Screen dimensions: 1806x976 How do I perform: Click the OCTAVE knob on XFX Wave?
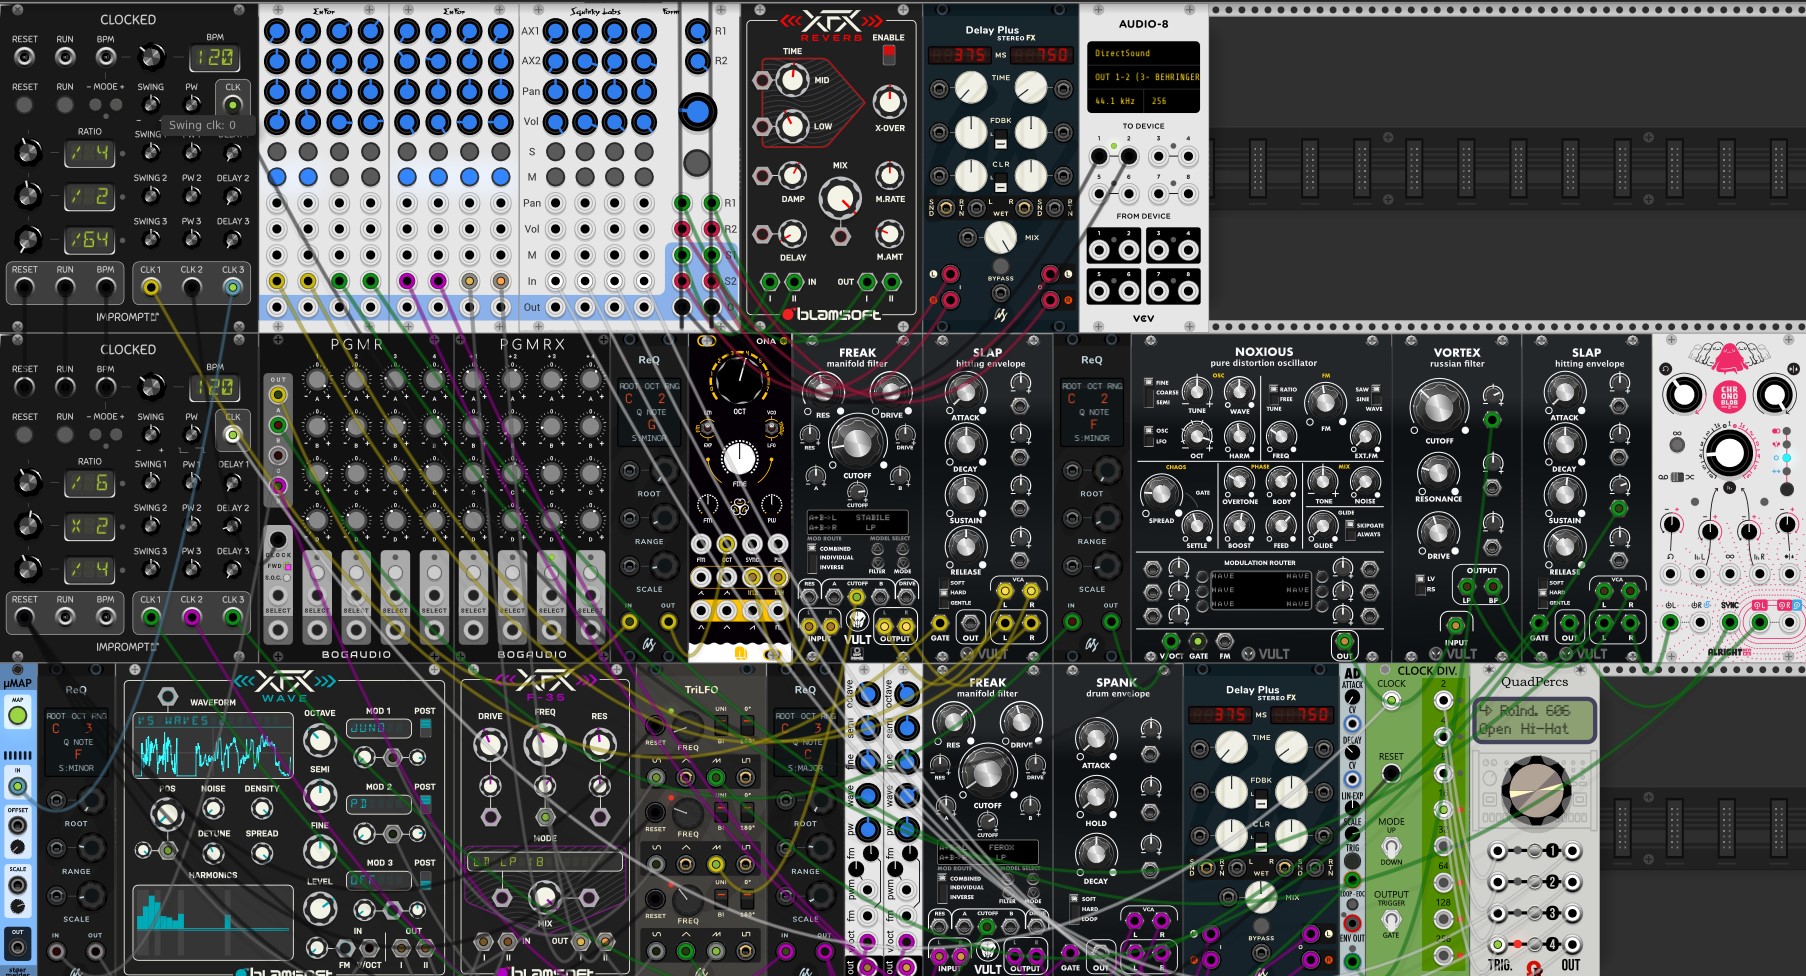pos(319,741)
